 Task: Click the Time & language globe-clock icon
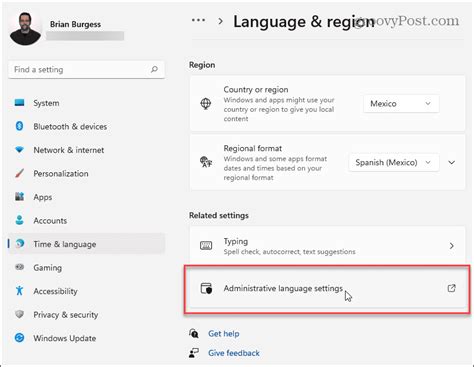click(x=20, y=243)
